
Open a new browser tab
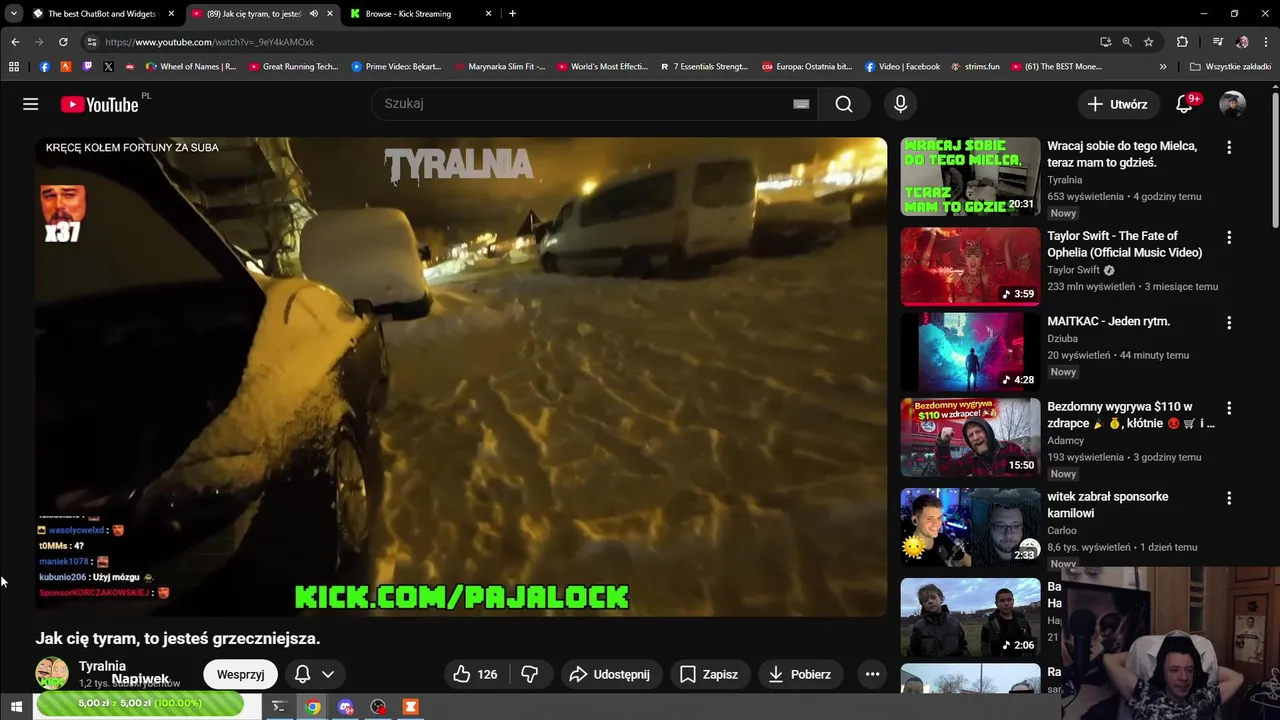[512, 14]
